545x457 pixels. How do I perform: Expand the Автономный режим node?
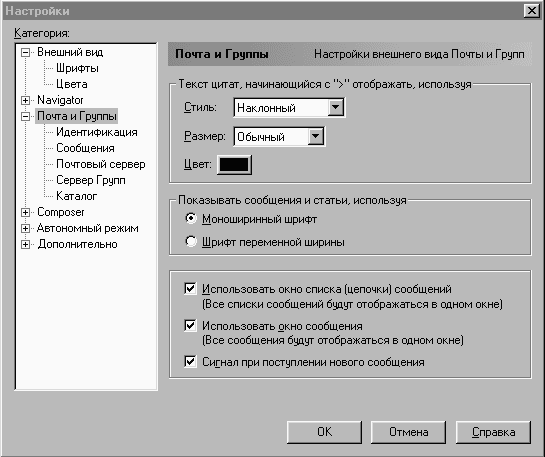25,228
